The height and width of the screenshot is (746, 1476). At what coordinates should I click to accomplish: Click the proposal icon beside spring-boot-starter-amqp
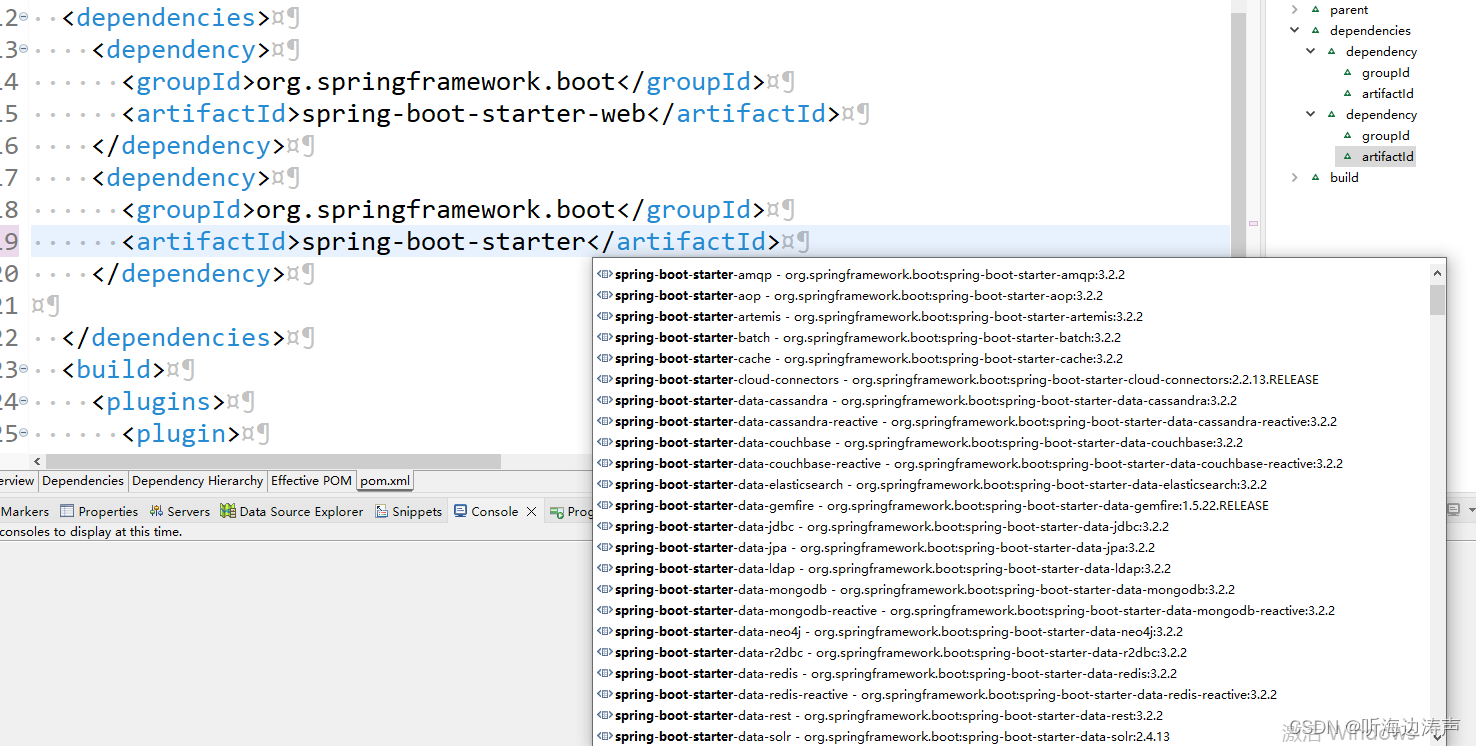point(606,274)
